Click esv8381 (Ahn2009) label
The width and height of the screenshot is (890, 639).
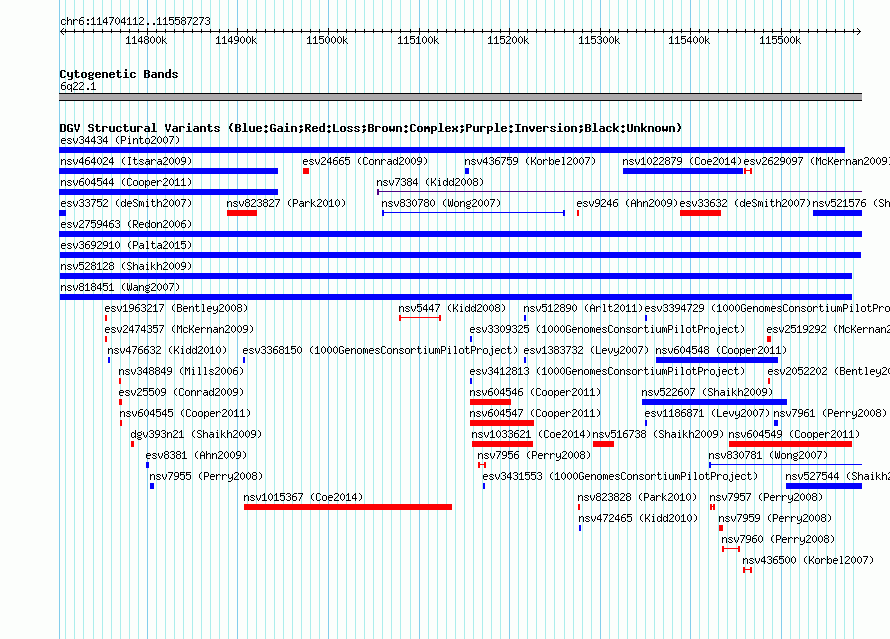point(196,455)
